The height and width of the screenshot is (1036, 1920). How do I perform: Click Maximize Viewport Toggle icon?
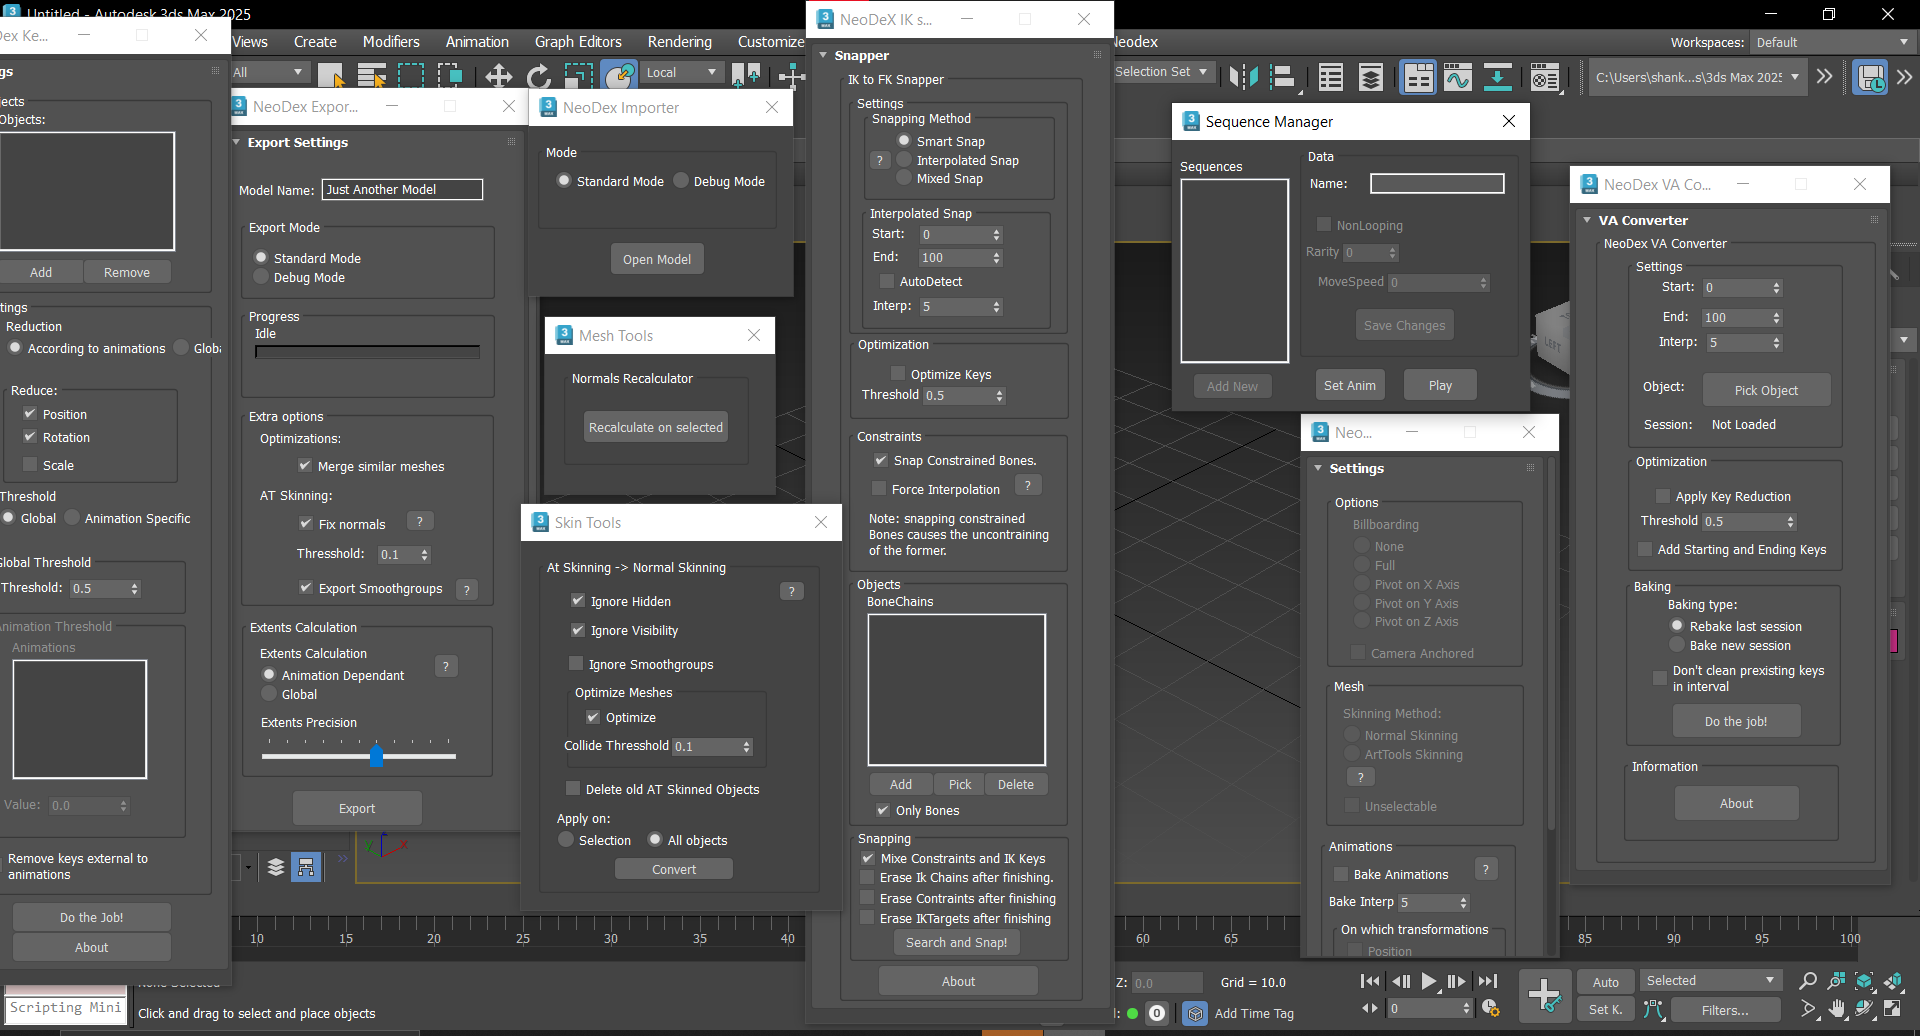pyautogui.click(x=1893, y=1009)
